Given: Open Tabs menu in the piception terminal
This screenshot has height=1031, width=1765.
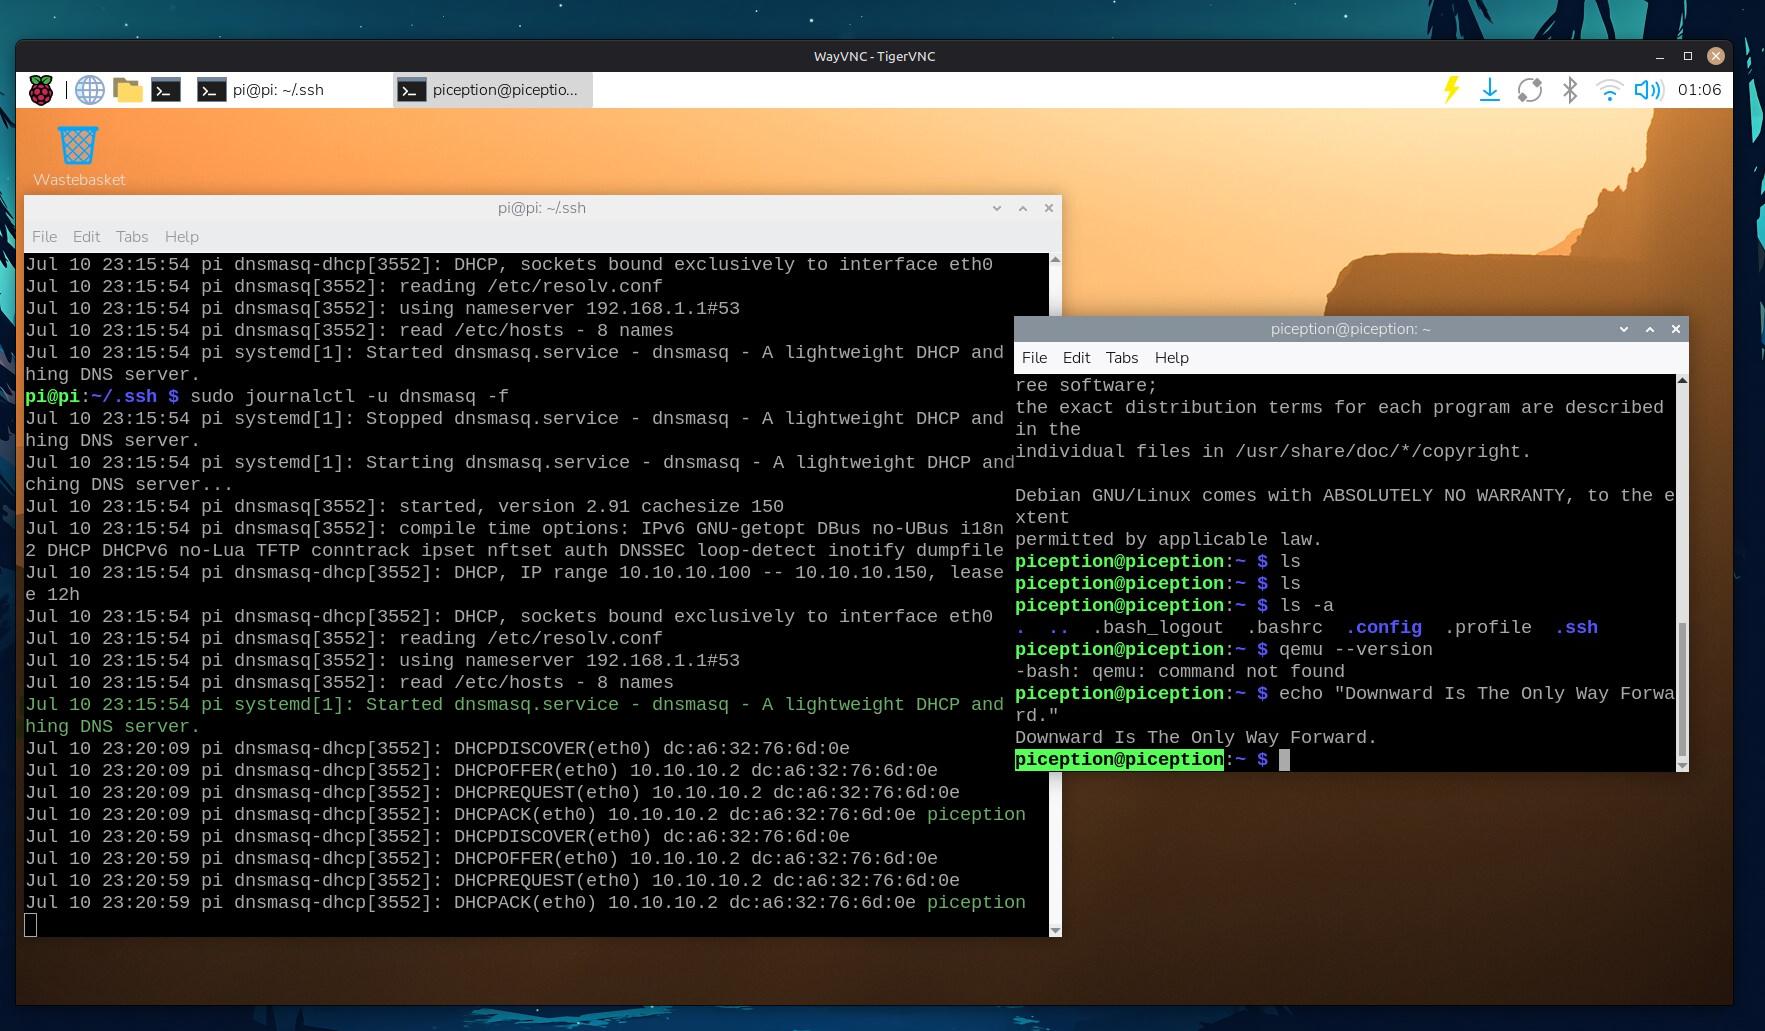Looking at the screenshot, I should pos(1122,358).
